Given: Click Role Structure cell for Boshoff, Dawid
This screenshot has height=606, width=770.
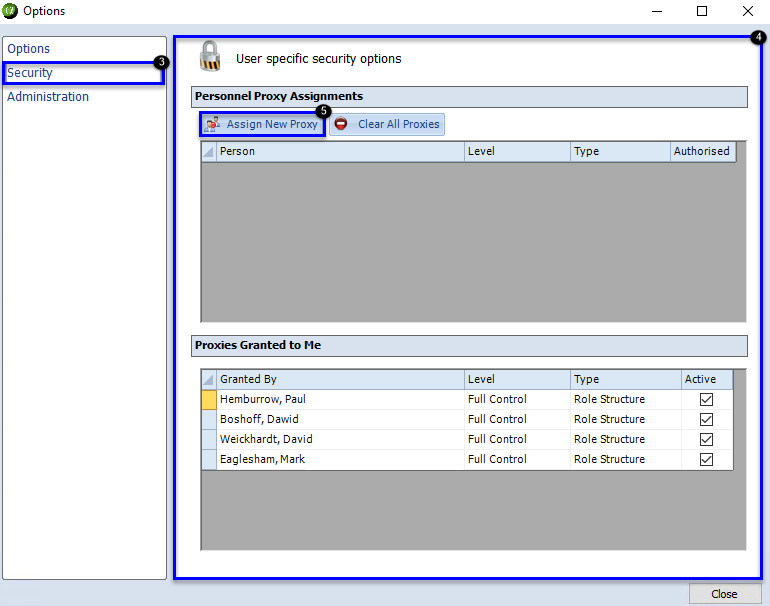Looking at the screenshot, I should coord(626,419).
